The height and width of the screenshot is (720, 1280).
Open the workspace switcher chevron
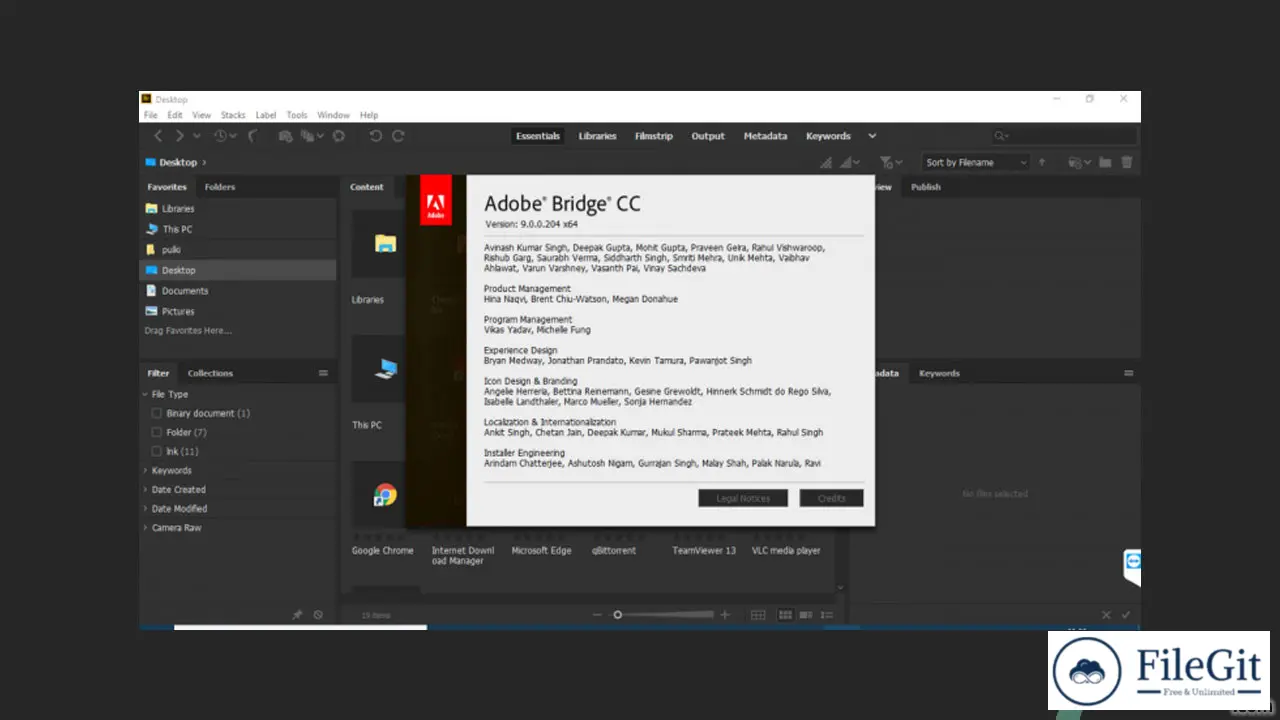[x=872, y=136]
